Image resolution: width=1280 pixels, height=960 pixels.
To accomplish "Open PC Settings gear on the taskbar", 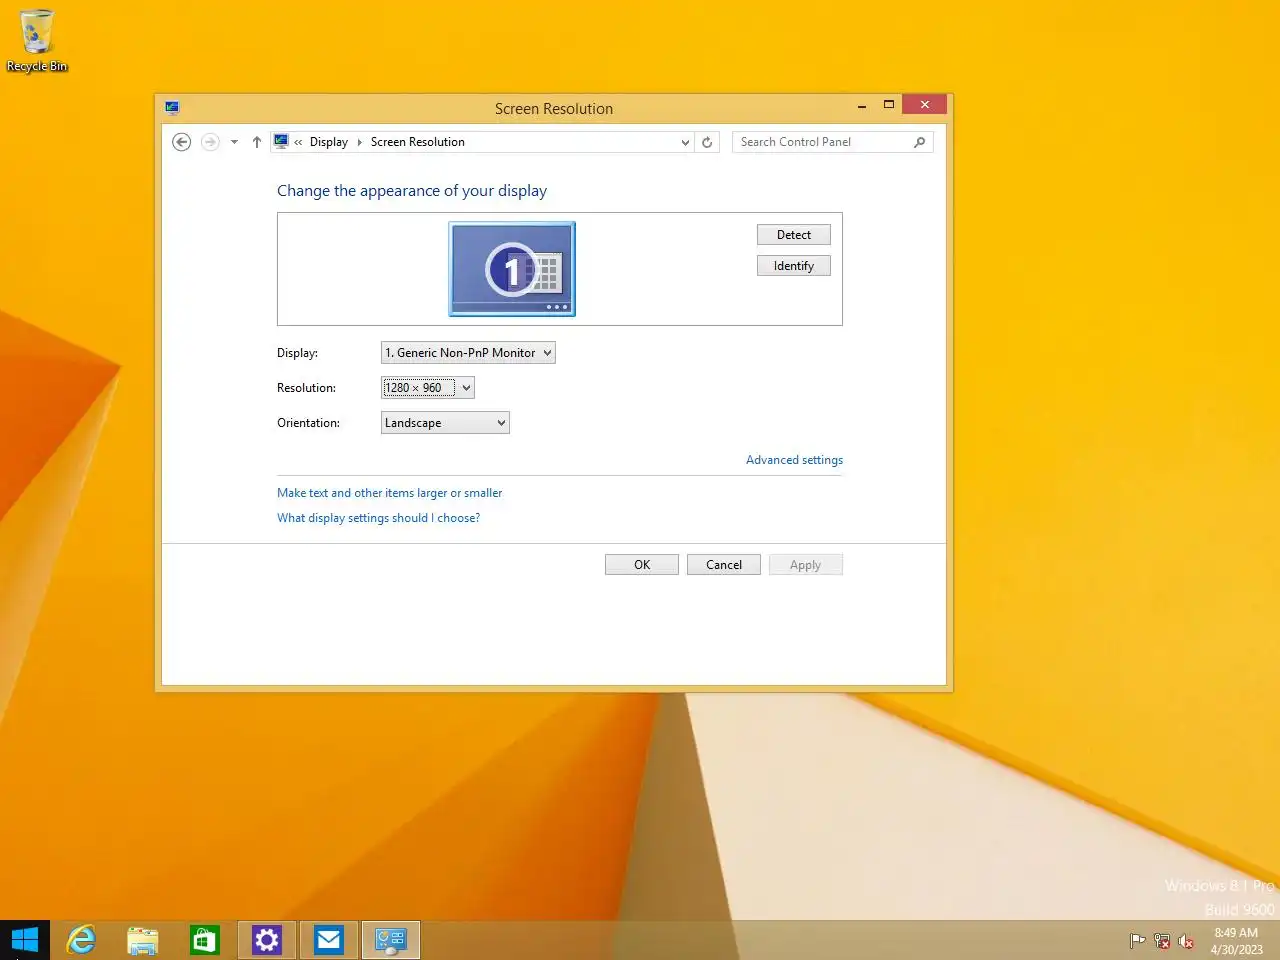I will (x=267, y=940).
